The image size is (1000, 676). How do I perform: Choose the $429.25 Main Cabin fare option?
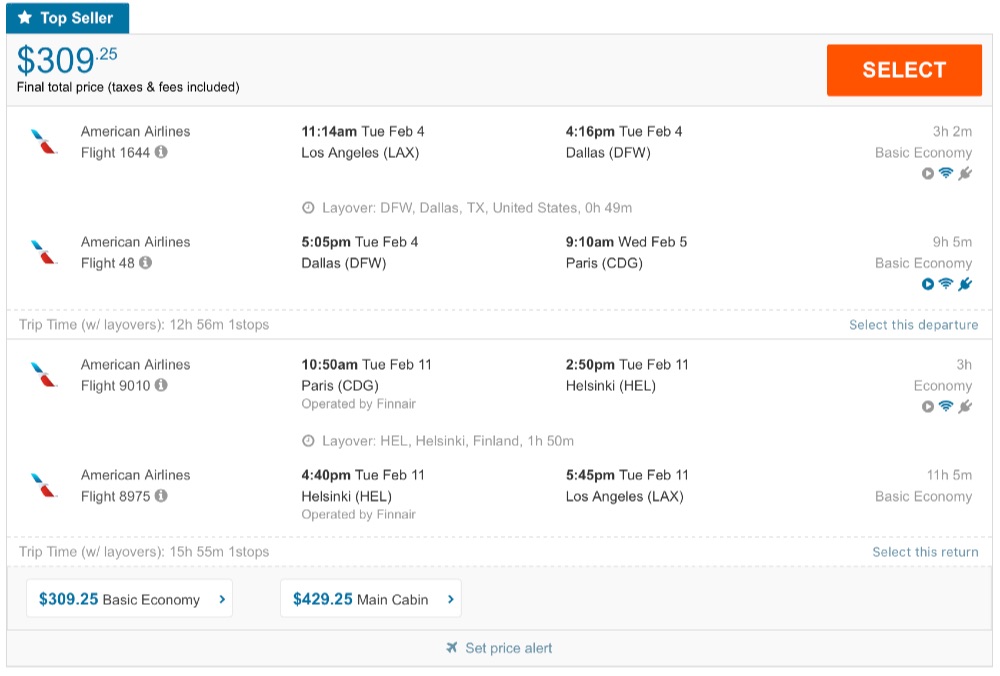[x=370, y=600]
